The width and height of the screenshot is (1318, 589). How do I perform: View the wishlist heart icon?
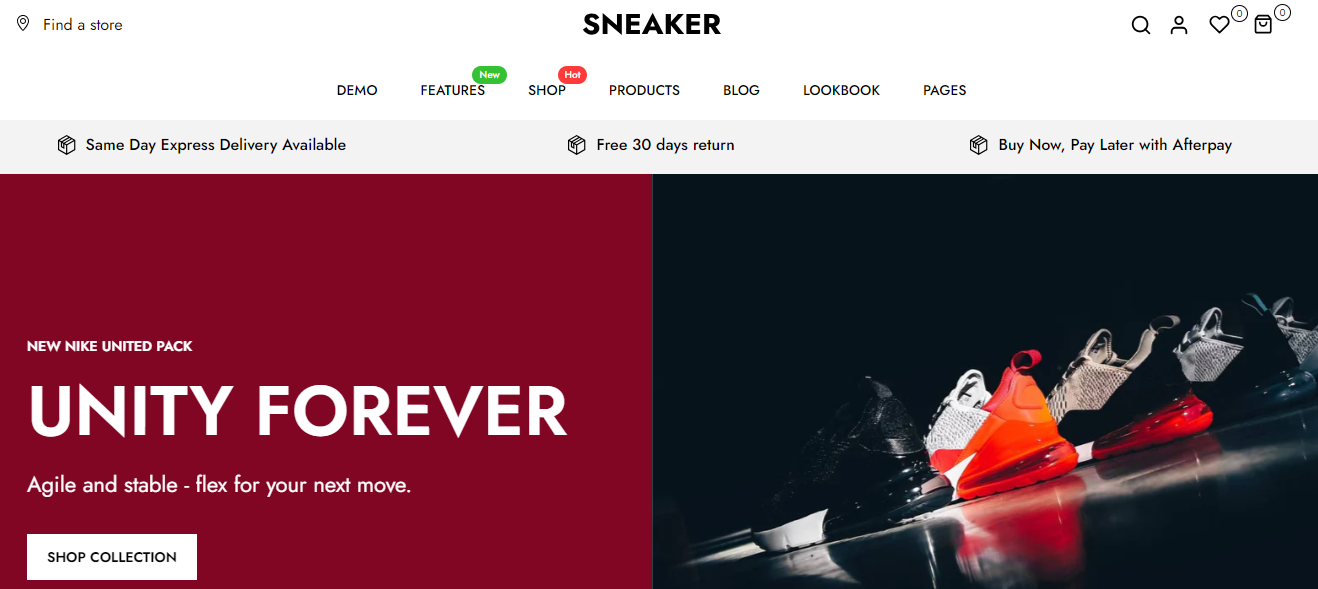pos(1219,25)
